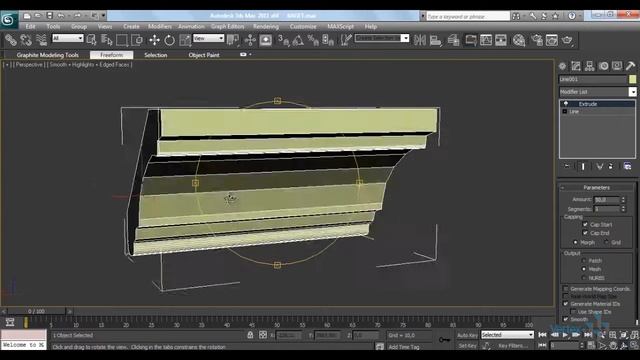Click the Mirror tool icon
640x360 pixels.
tap(420, 40)
